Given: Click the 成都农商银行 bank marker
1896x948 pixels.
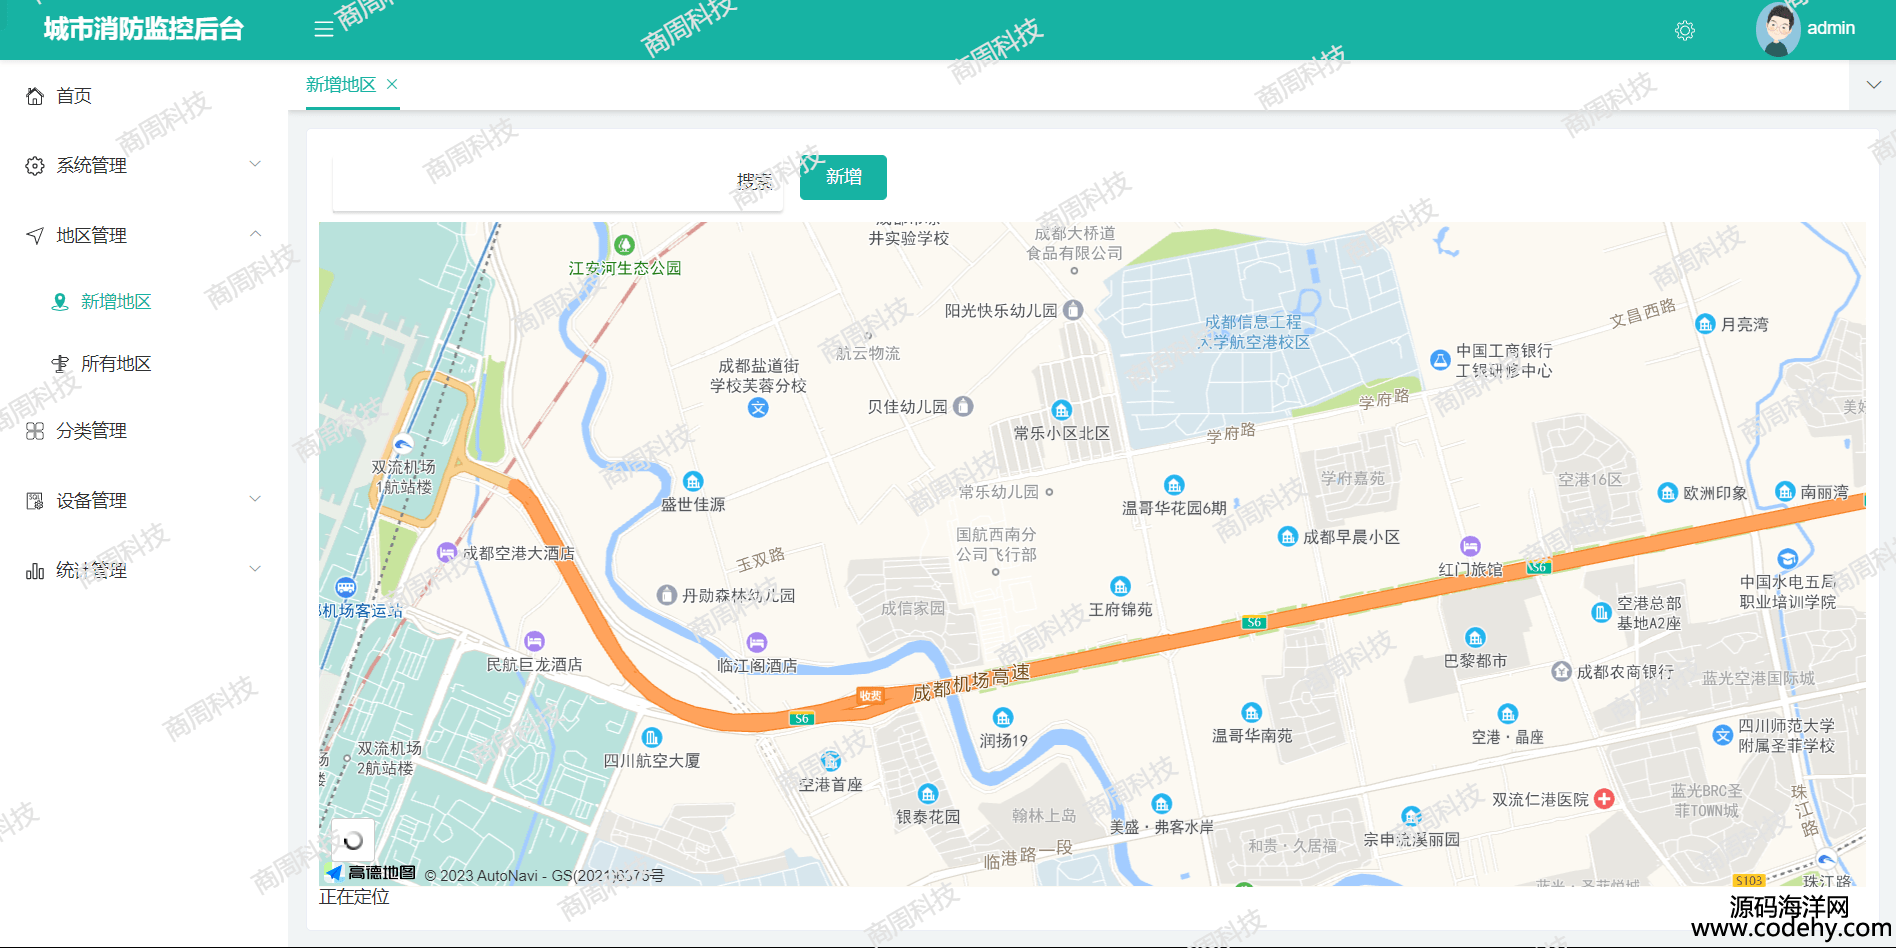Looking at the screenshot, I should tap(1562, 671).
